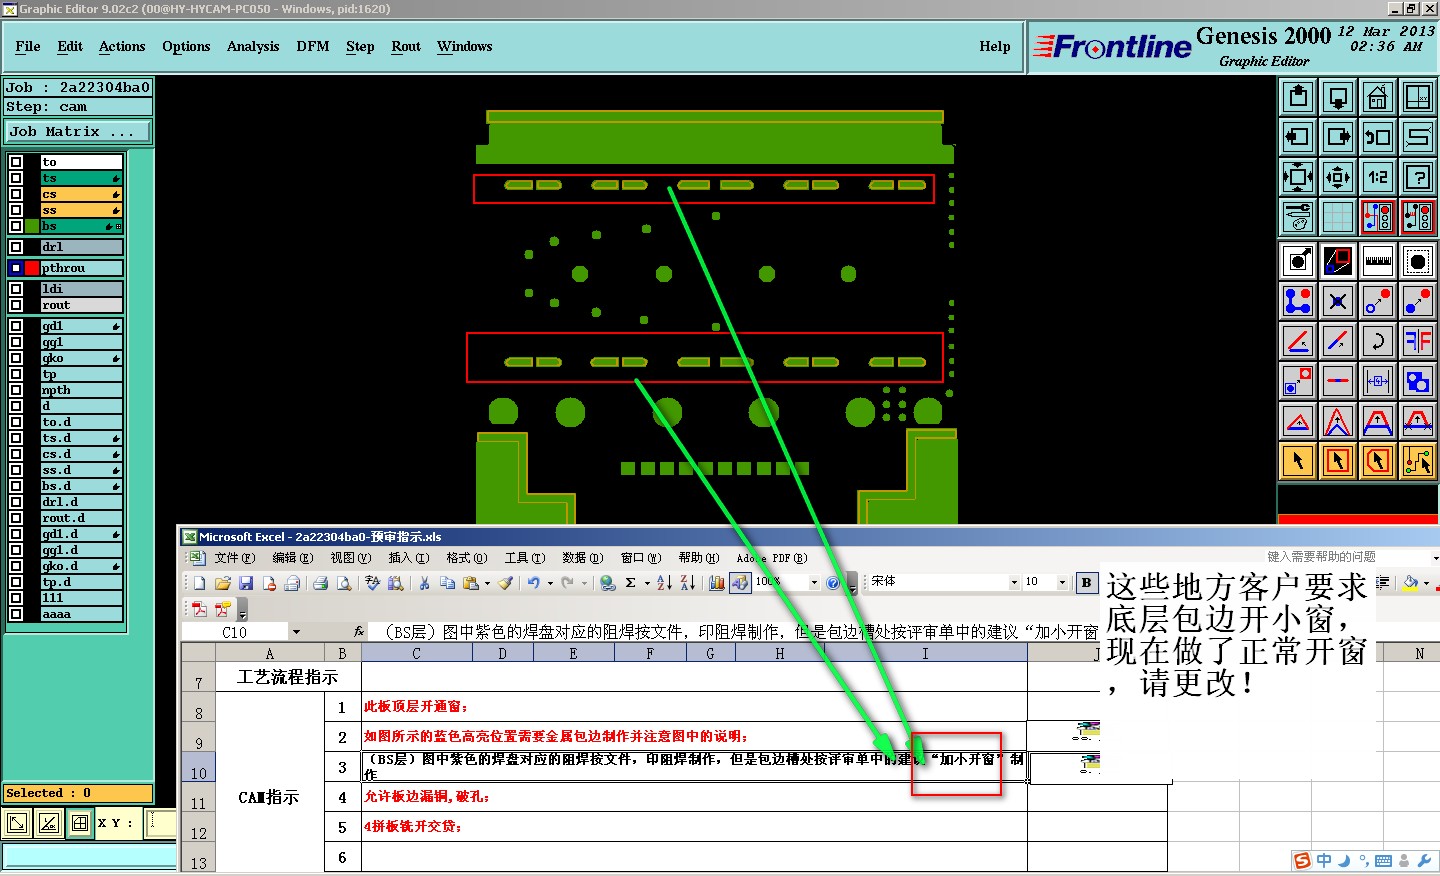Click the red color swatch of pthrou layer
The height and width of the screenshot is (876, 1440).
(32, 268)
